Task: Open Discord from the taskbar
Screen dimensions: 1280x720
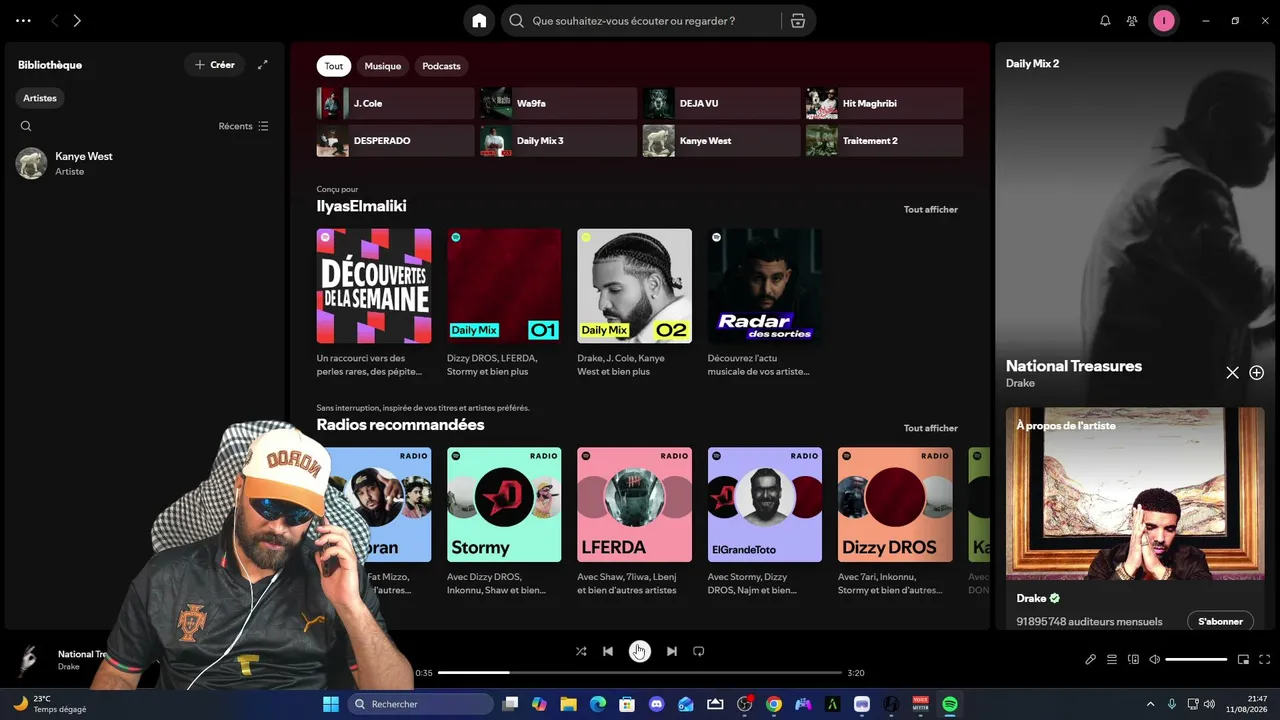Action: pyautogui.click(x=656, y=704)
